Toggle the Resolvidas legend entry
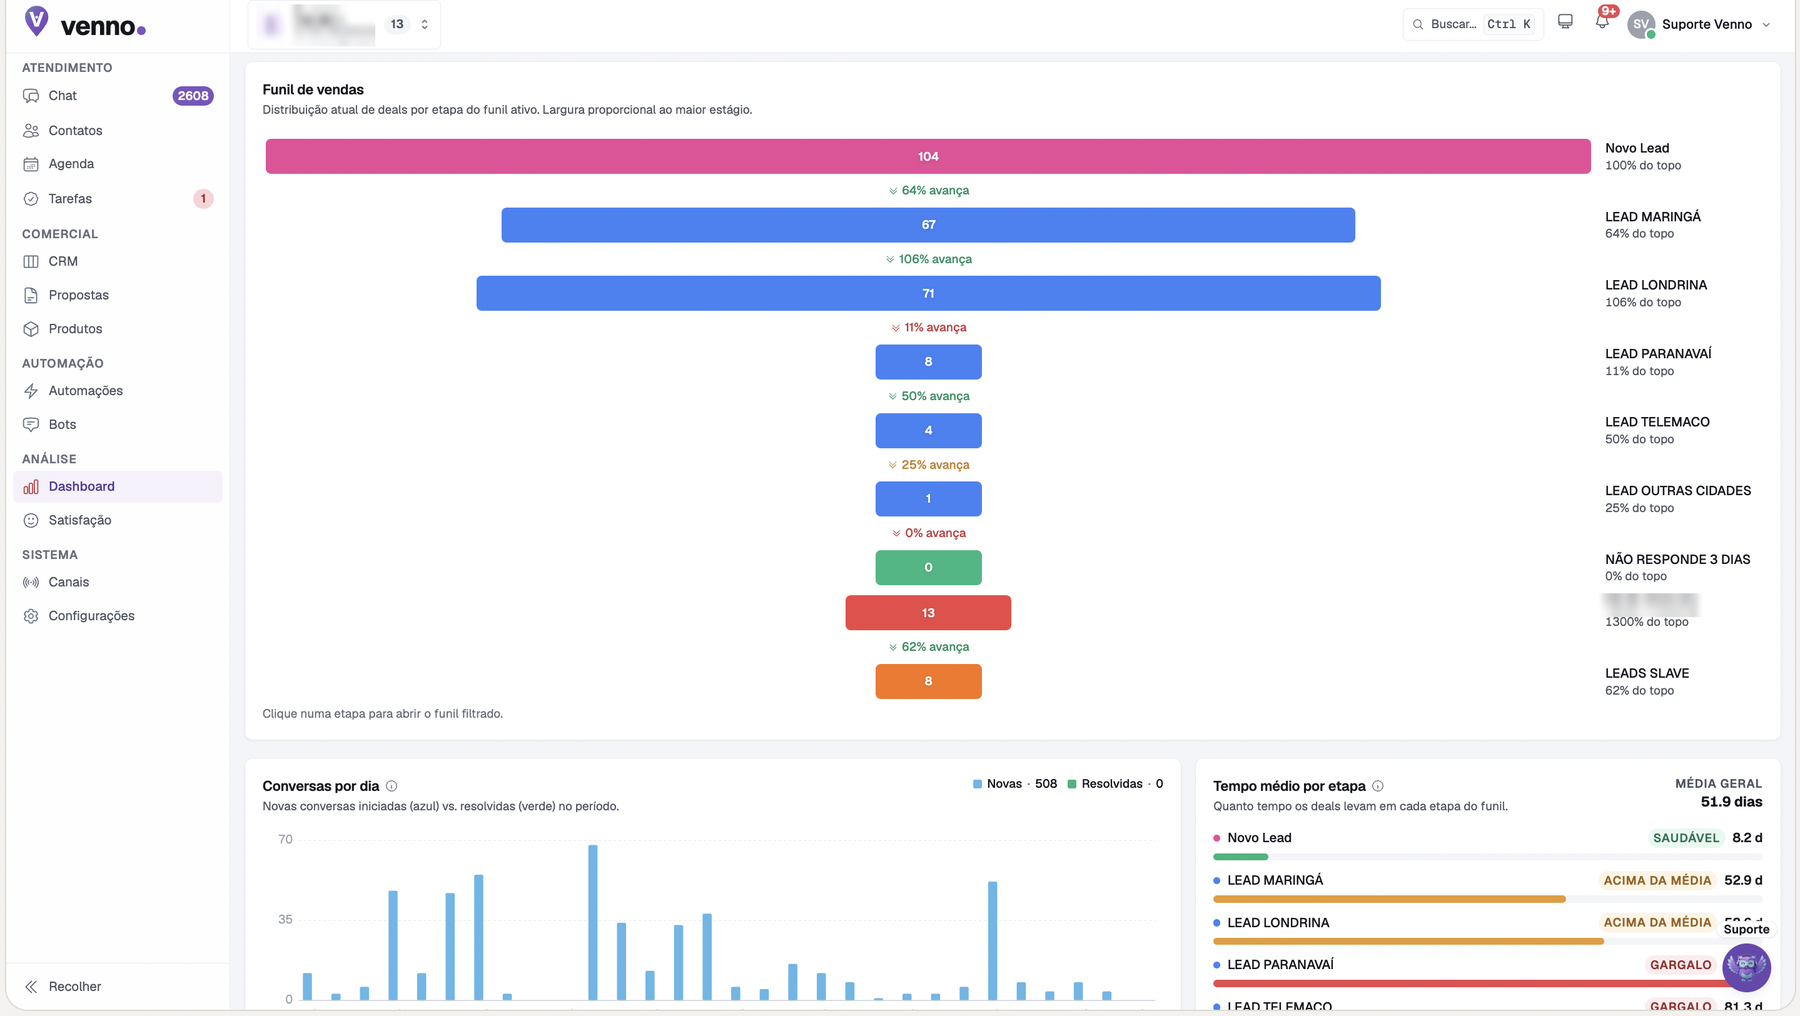Viewport: 1800px width, 1016px height. pyautogui.click(x=1115, y=784)
